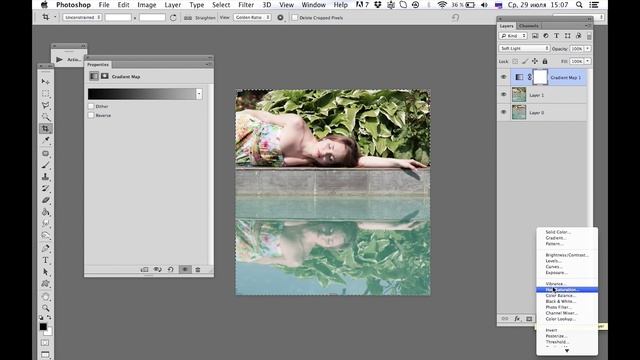Switch to the Channels tab
Viewport: 640px width, 360px height.
point(529,26)
